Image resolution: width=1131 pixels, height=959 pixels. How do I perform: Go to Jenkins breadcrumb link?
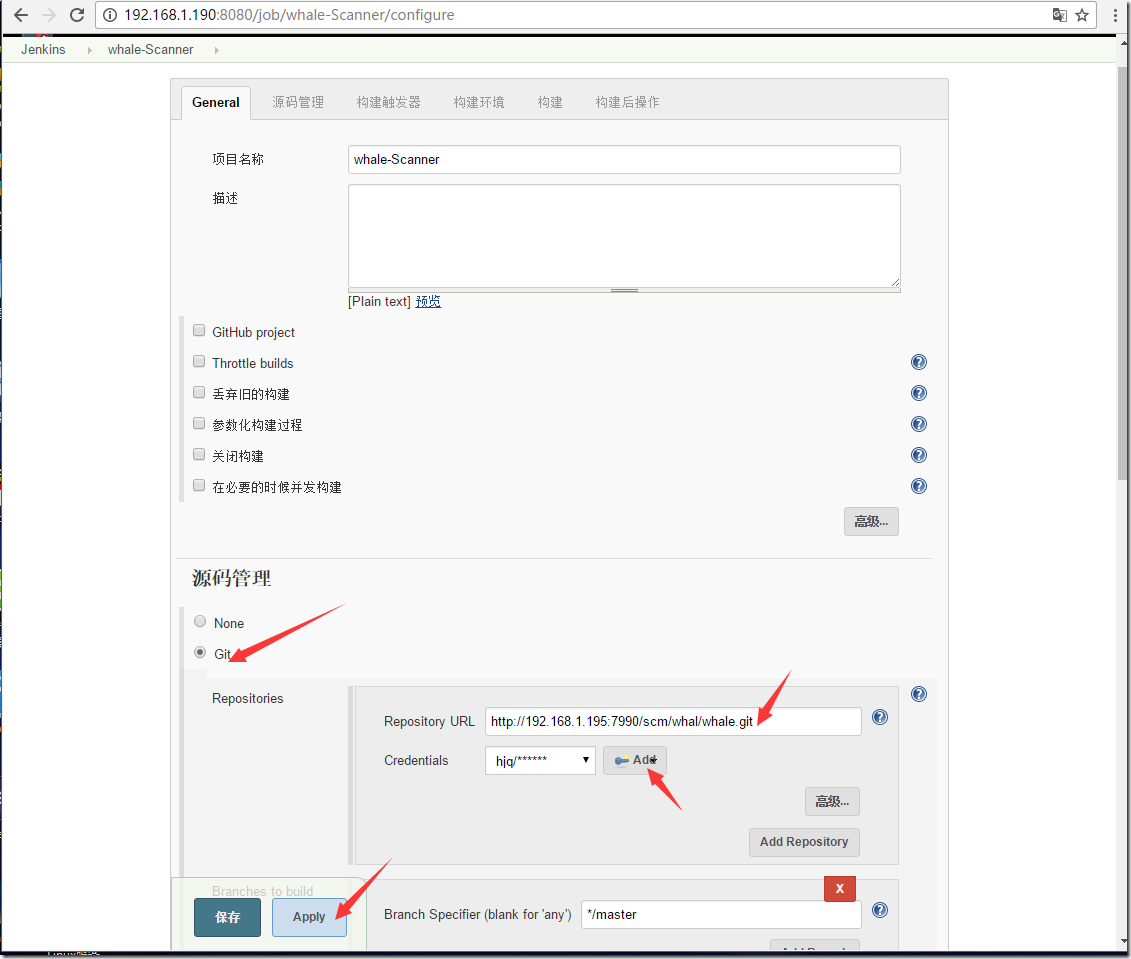(43, 50)
